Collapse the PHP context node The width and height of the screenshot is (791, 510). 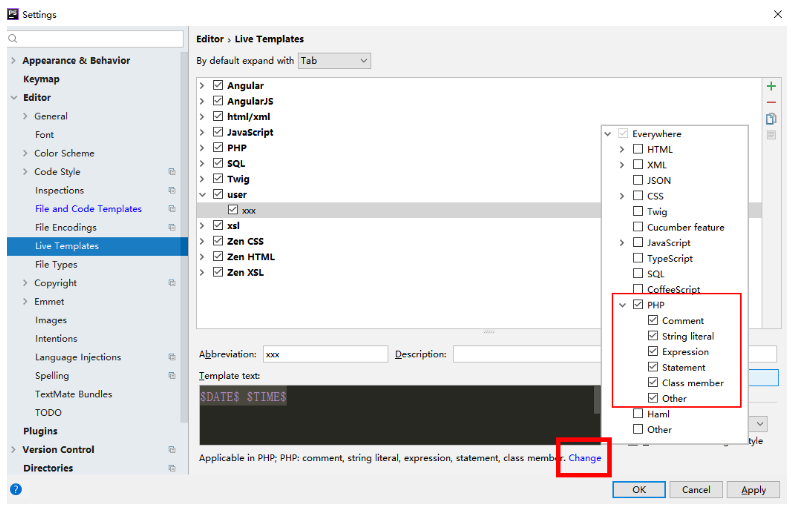(x=623, y=305)
